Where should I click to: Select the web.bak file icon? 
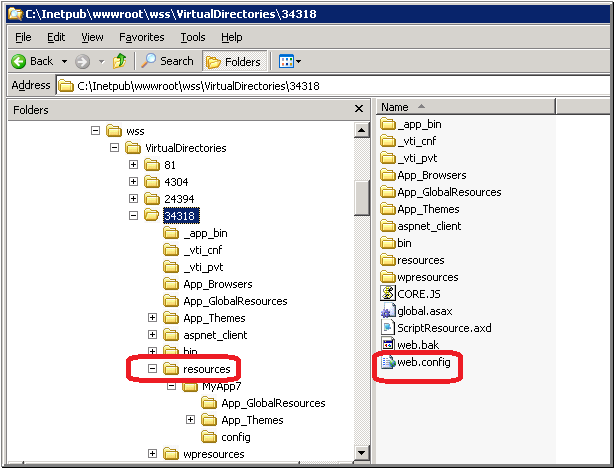click(x=388, y=345)
